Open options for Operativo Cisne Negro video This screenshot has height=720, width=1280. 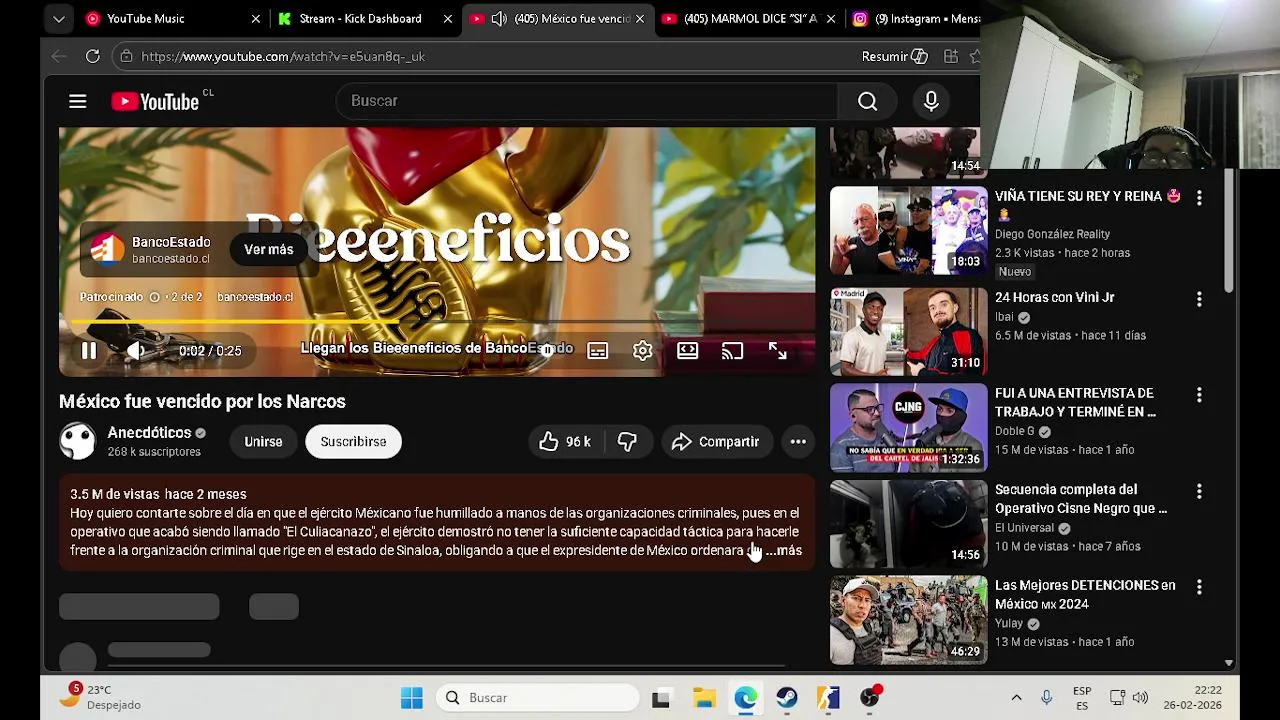point(1199,491)
